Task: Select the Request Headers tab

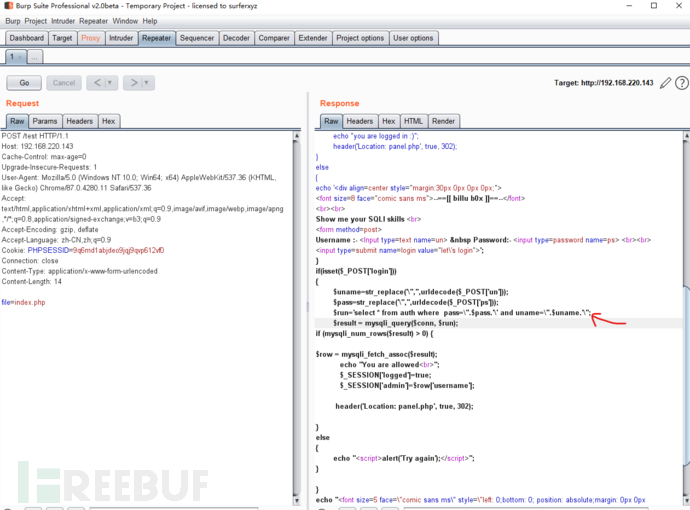Action: click(80, 121)
